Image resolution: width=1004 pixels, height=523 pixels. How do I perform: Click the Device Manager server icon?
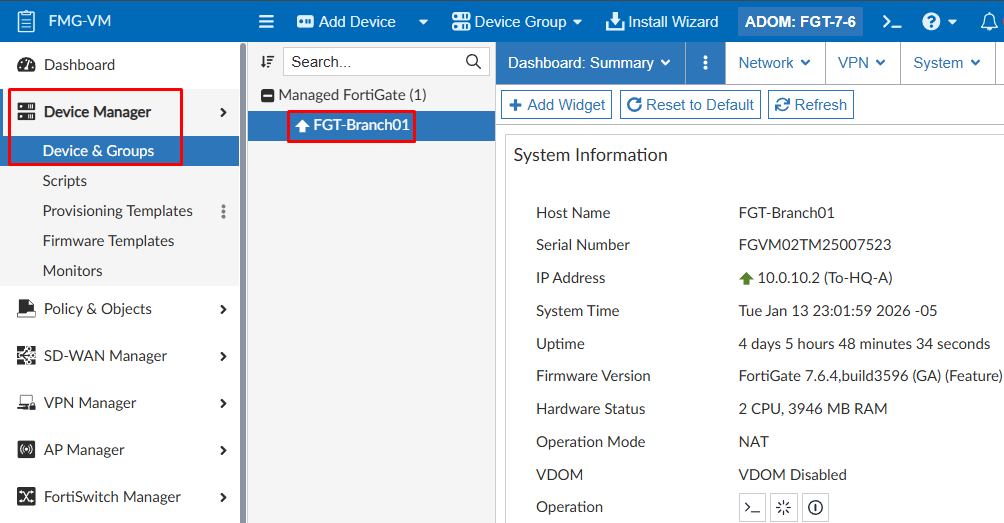[26, 111]
